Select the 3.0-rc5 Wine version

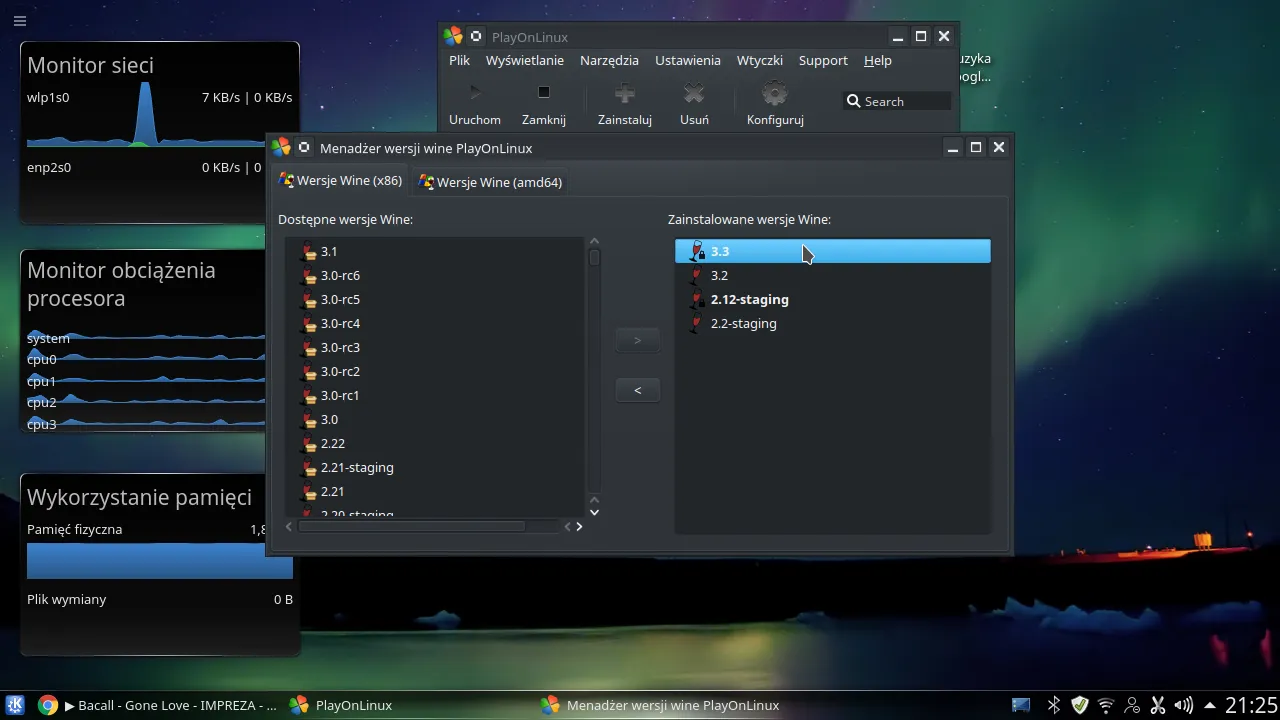pyautogui.click(x=434, y=299)
